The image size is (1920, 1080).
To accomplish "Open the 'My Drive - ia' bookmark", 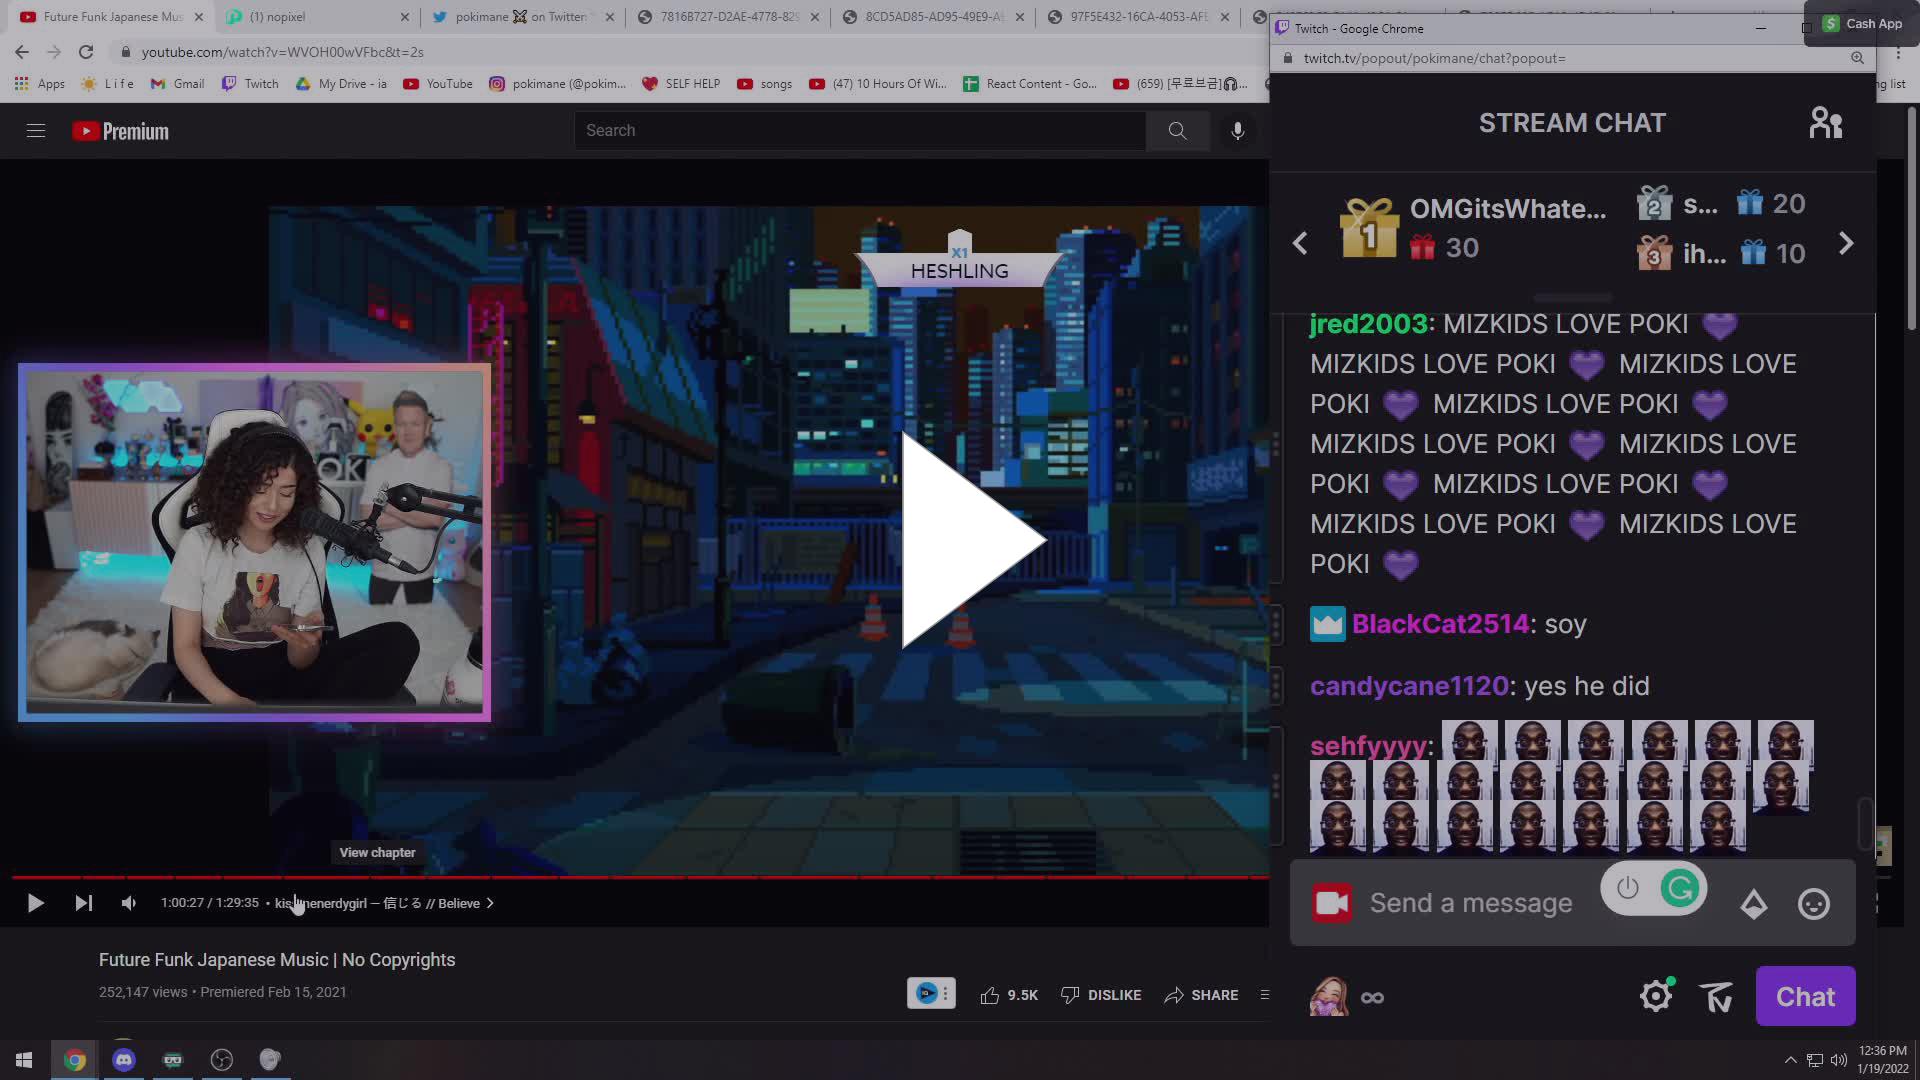I will pyautogui.click(x=341, y=84).
